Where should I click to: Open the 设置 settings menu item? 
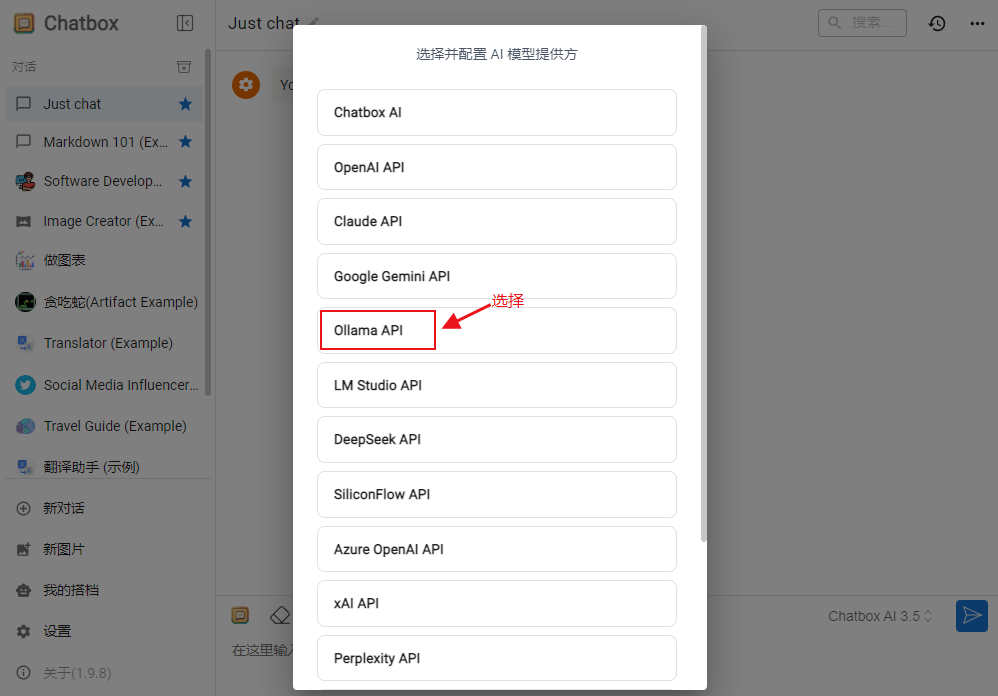57,631
